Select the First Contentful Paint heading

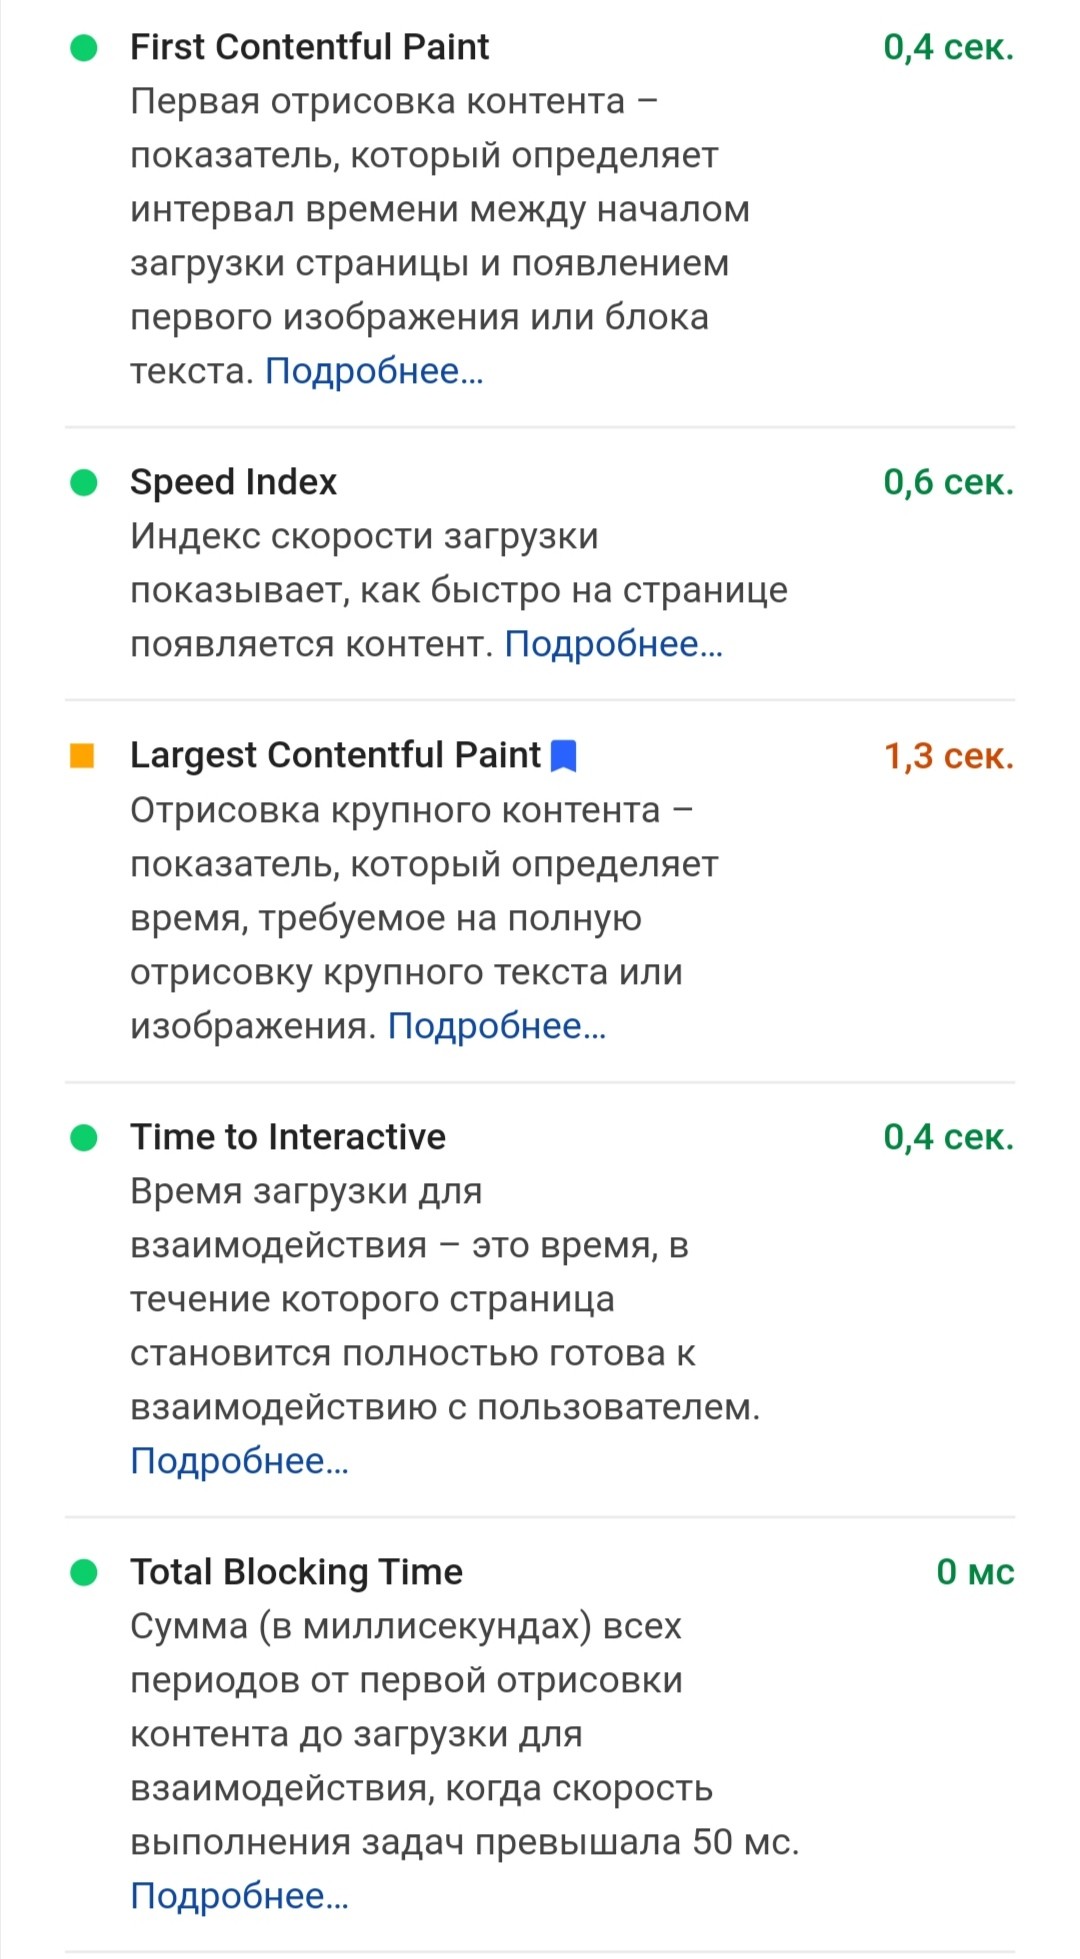click(x=310, y=47)
